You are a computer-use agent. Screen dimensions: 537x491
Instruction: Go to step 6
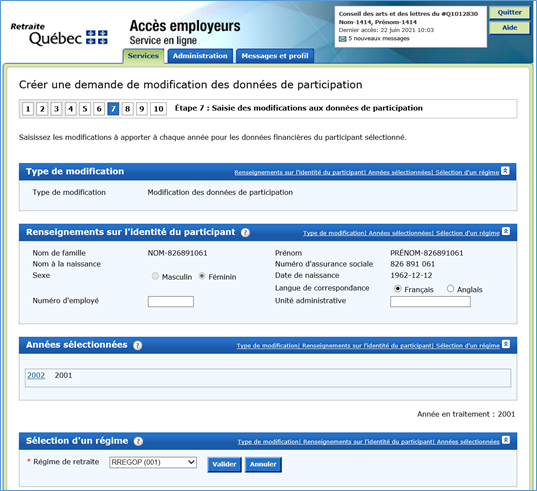coord(99,109)
